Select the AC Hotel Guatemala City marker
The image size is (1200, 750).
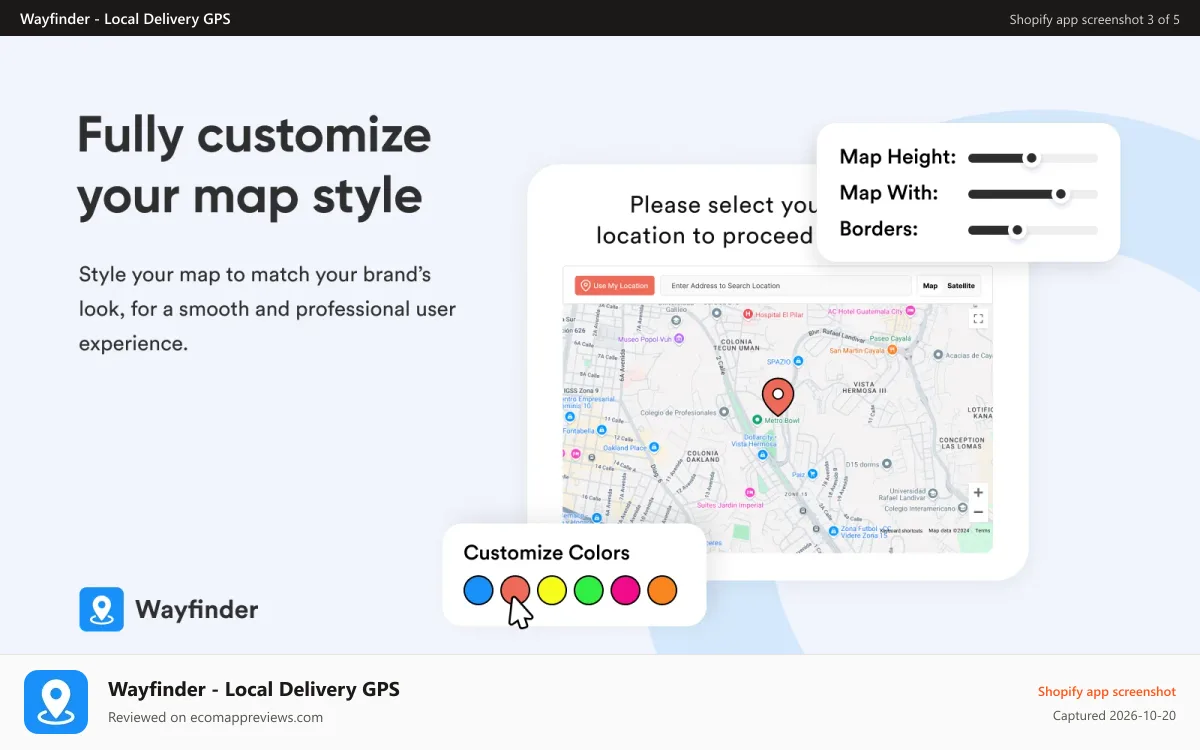(x=910, y=311)
